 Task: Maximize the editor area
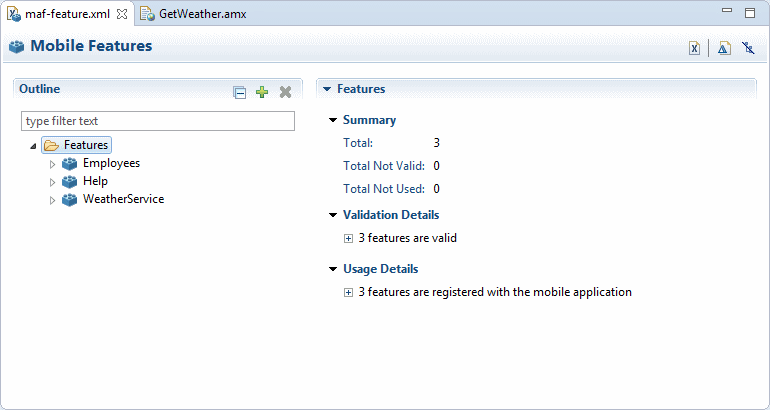click(x=750, y=13)
